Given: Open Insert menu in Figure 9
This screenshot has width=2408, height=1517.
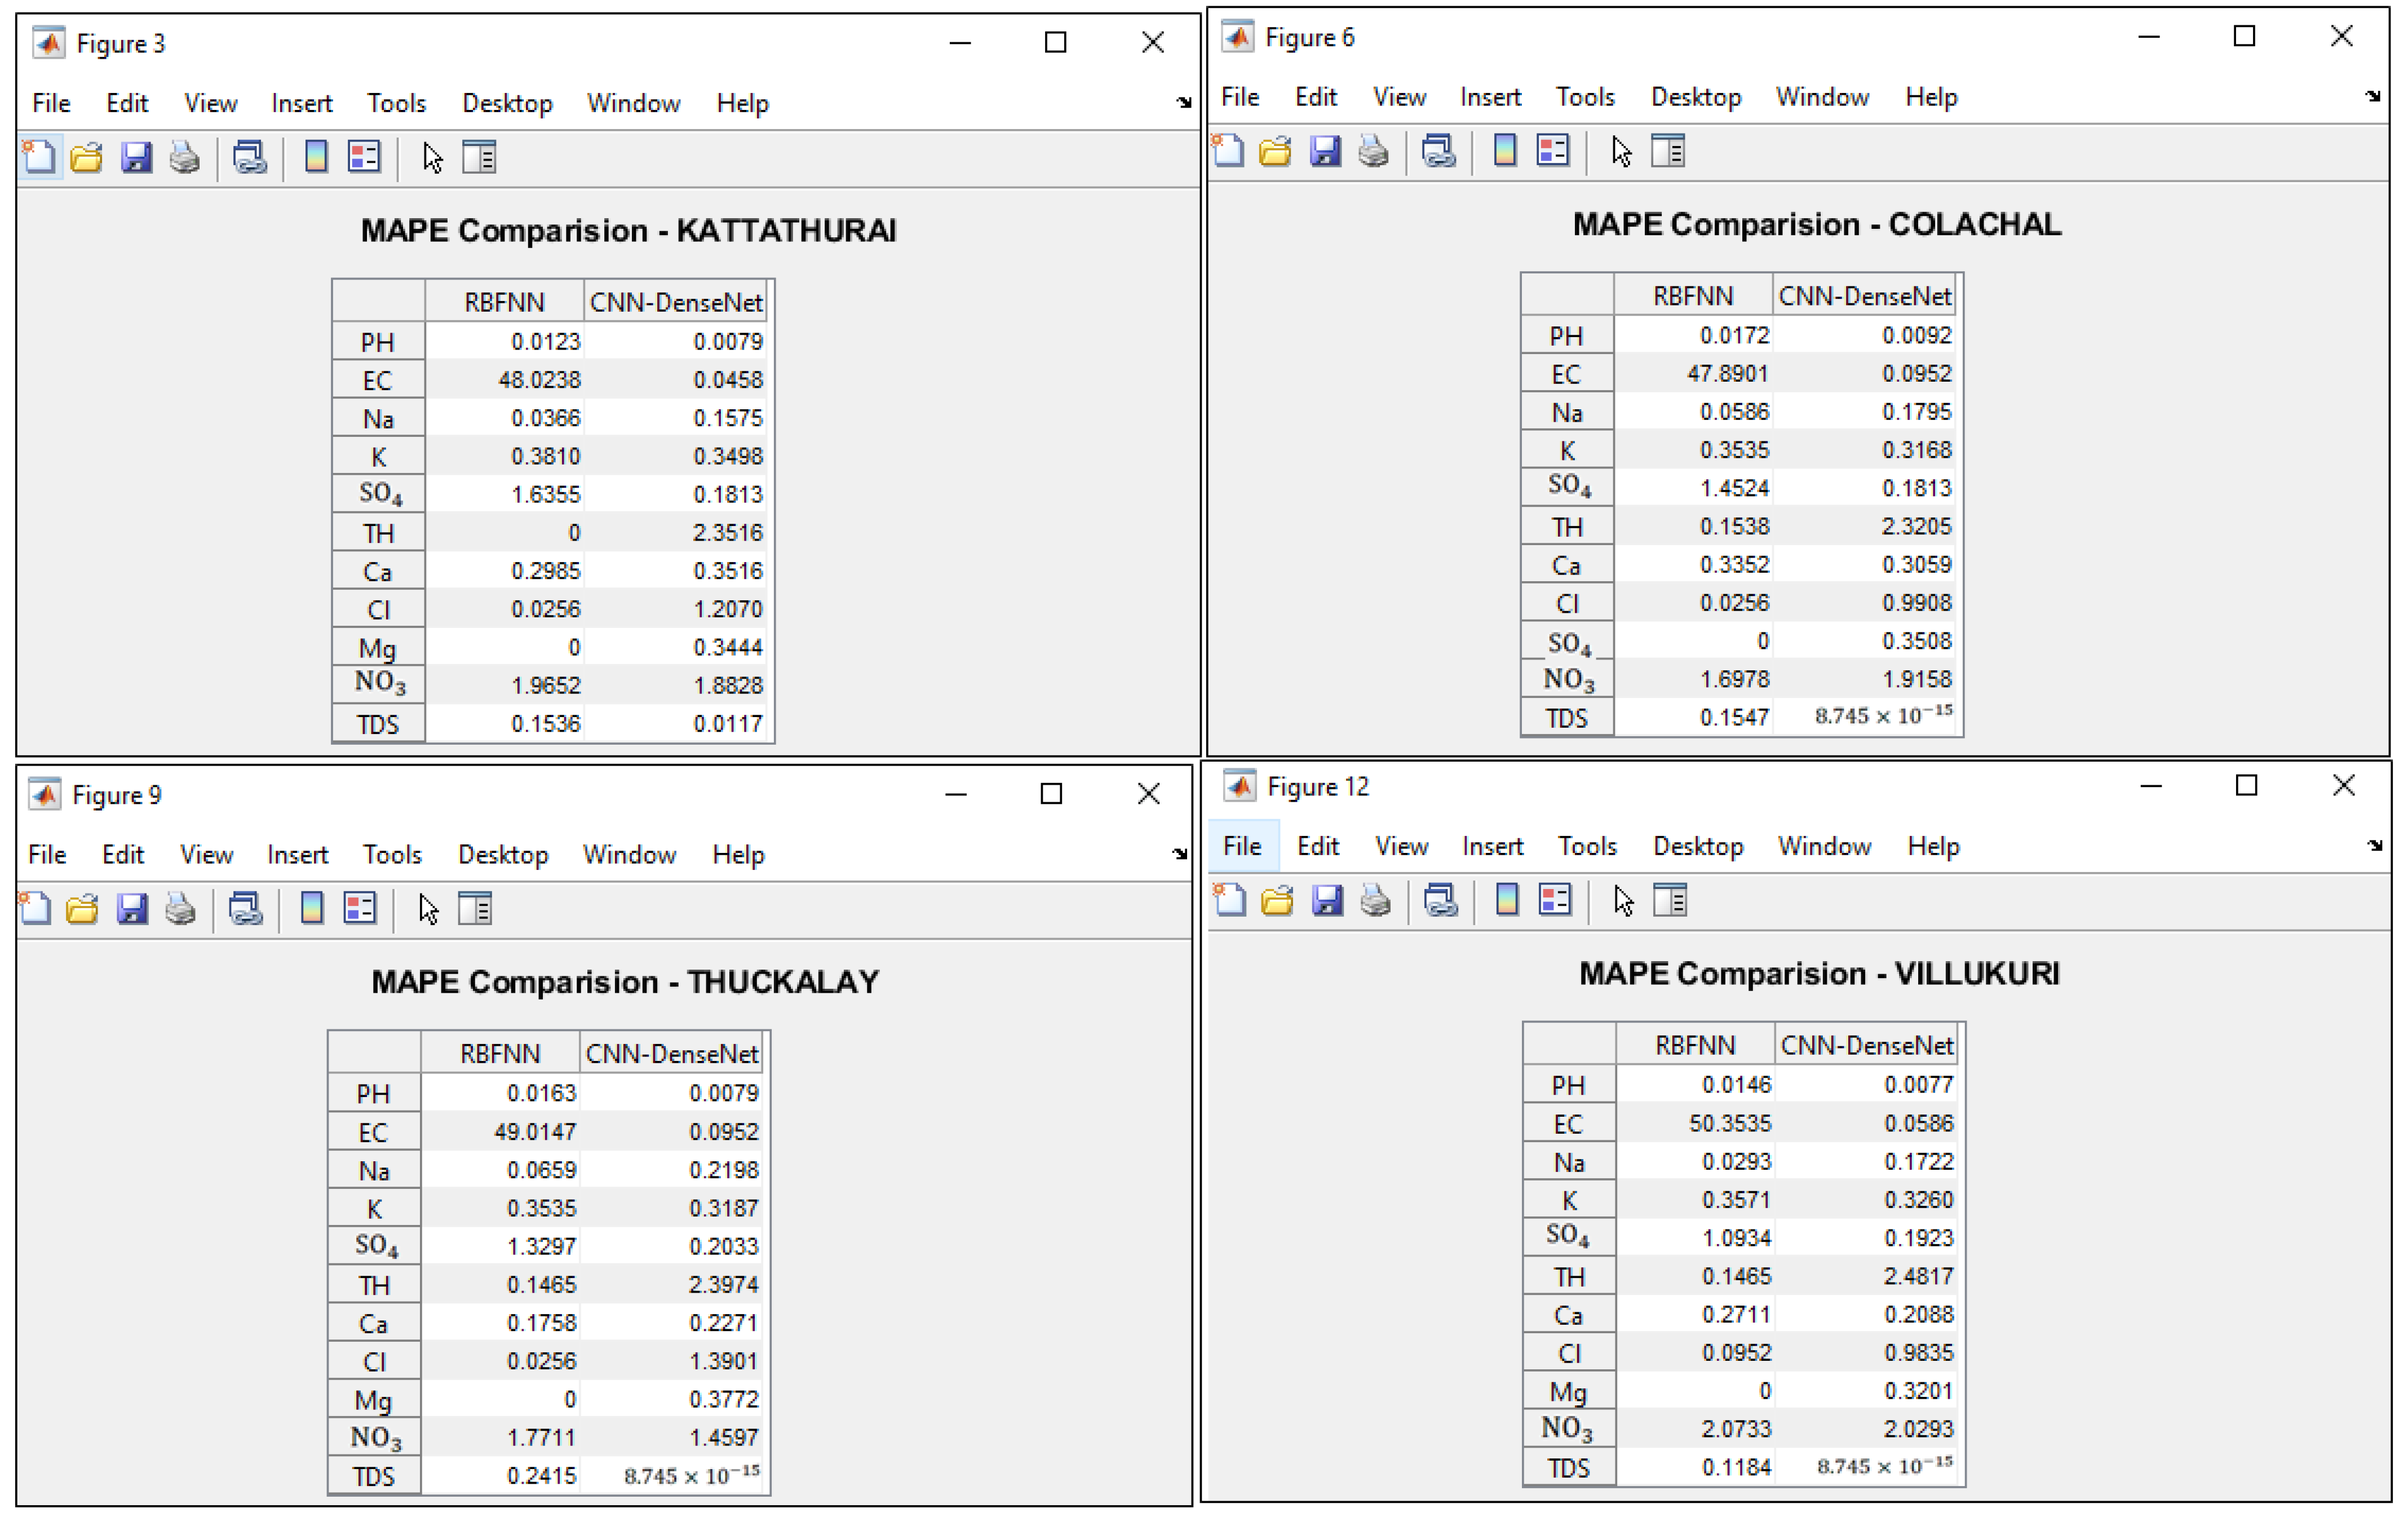Looking at the screenshot, I should click(x=297, y=854).
